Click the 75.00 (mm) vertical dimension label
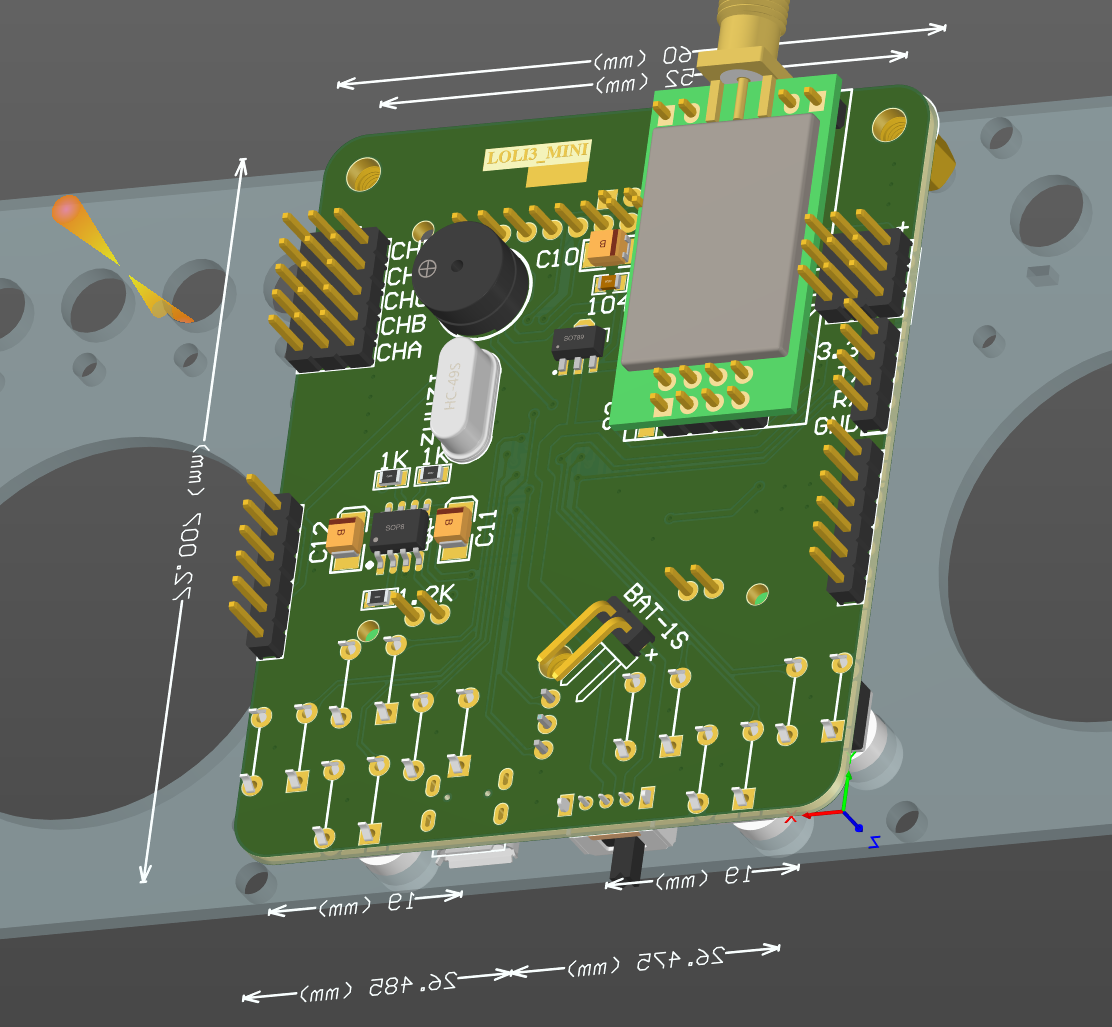 coord(191,523)
